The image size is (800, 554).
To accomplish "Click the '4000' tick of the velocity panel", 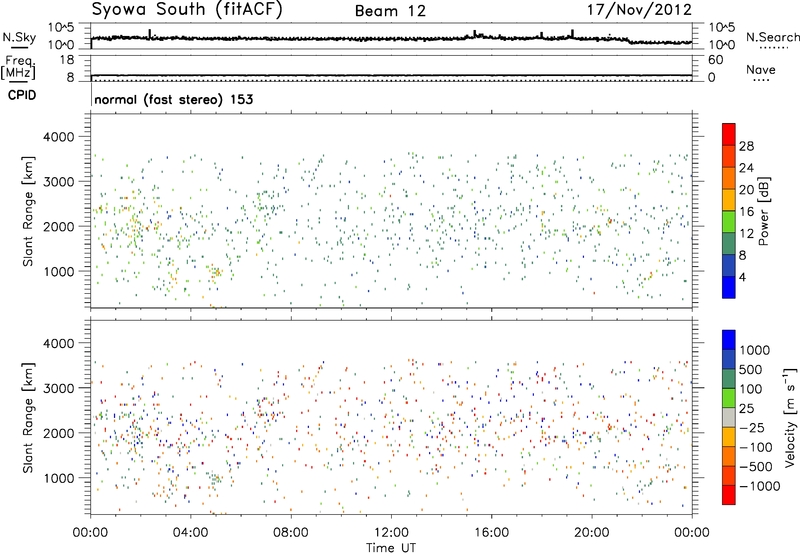I will tap(59, 343).
